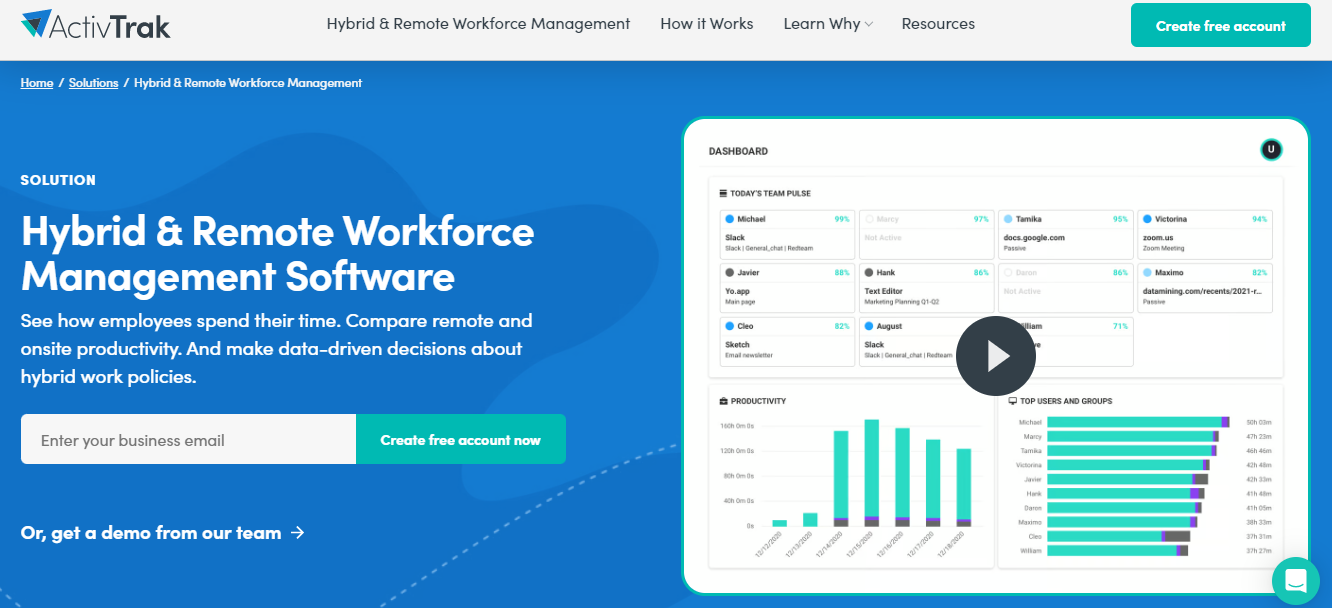
Task: Open the chat widget bubble
Action: point(1296,581)
